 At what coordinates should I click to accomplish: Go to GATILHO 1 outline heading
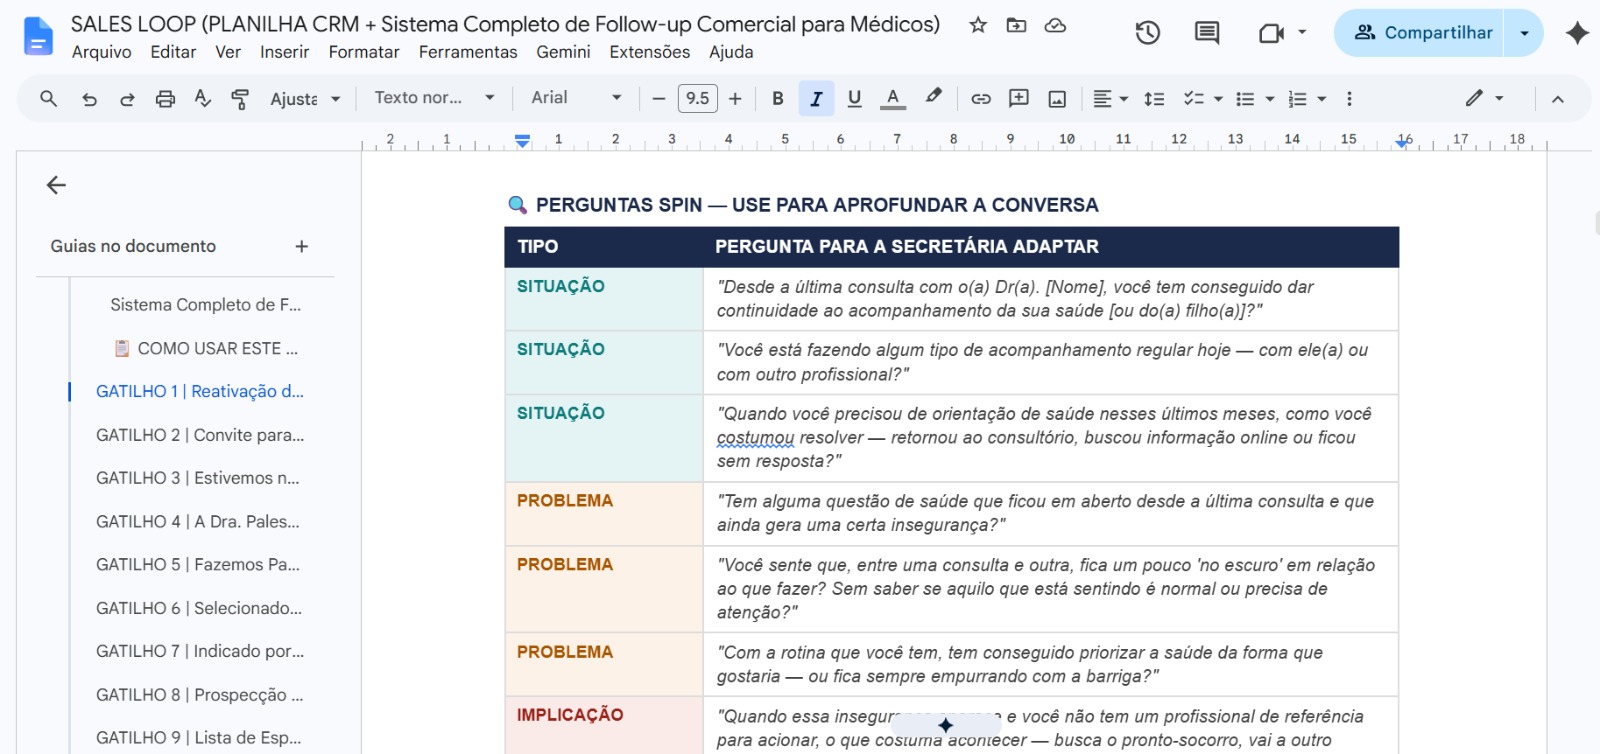pyautogui.click(x=199, y=391)
